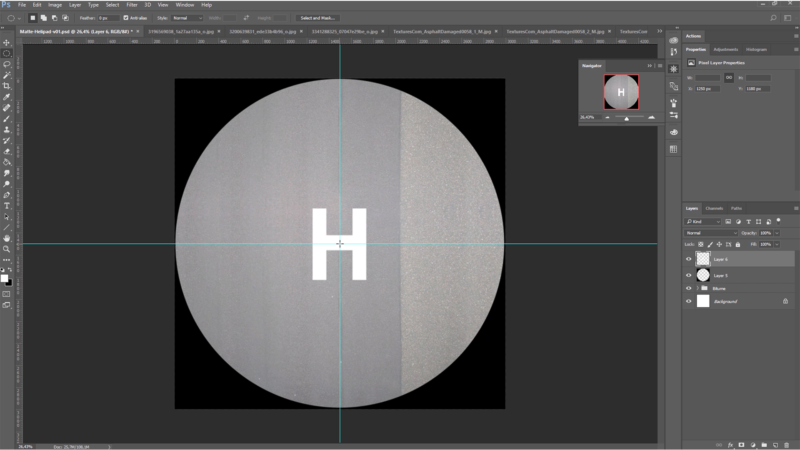
Task: Select the Clone Stamp tool
Action: (x=7, y=130)
